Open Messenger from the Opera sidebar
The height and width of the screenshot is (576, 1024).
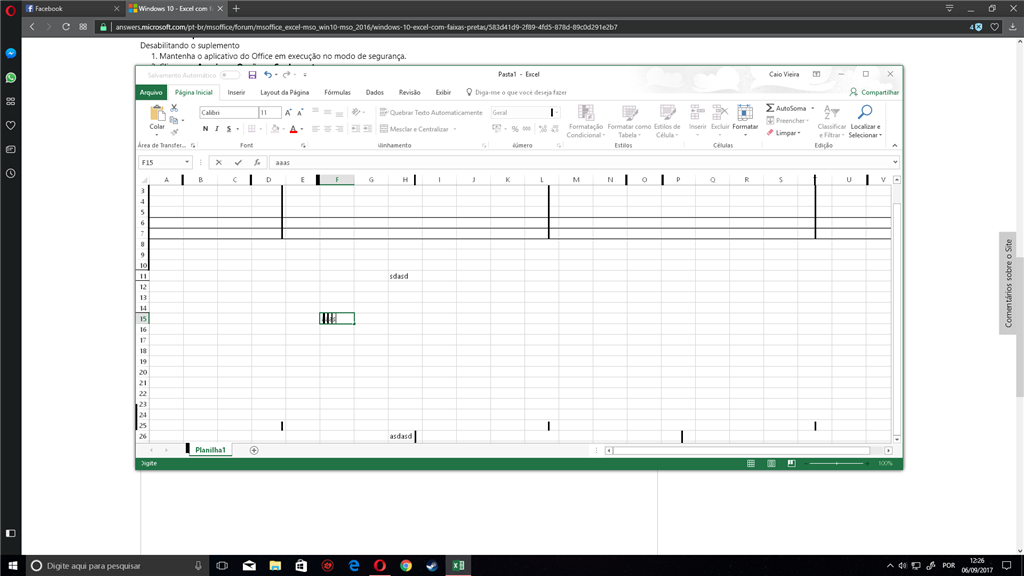(x=10, y=54)
